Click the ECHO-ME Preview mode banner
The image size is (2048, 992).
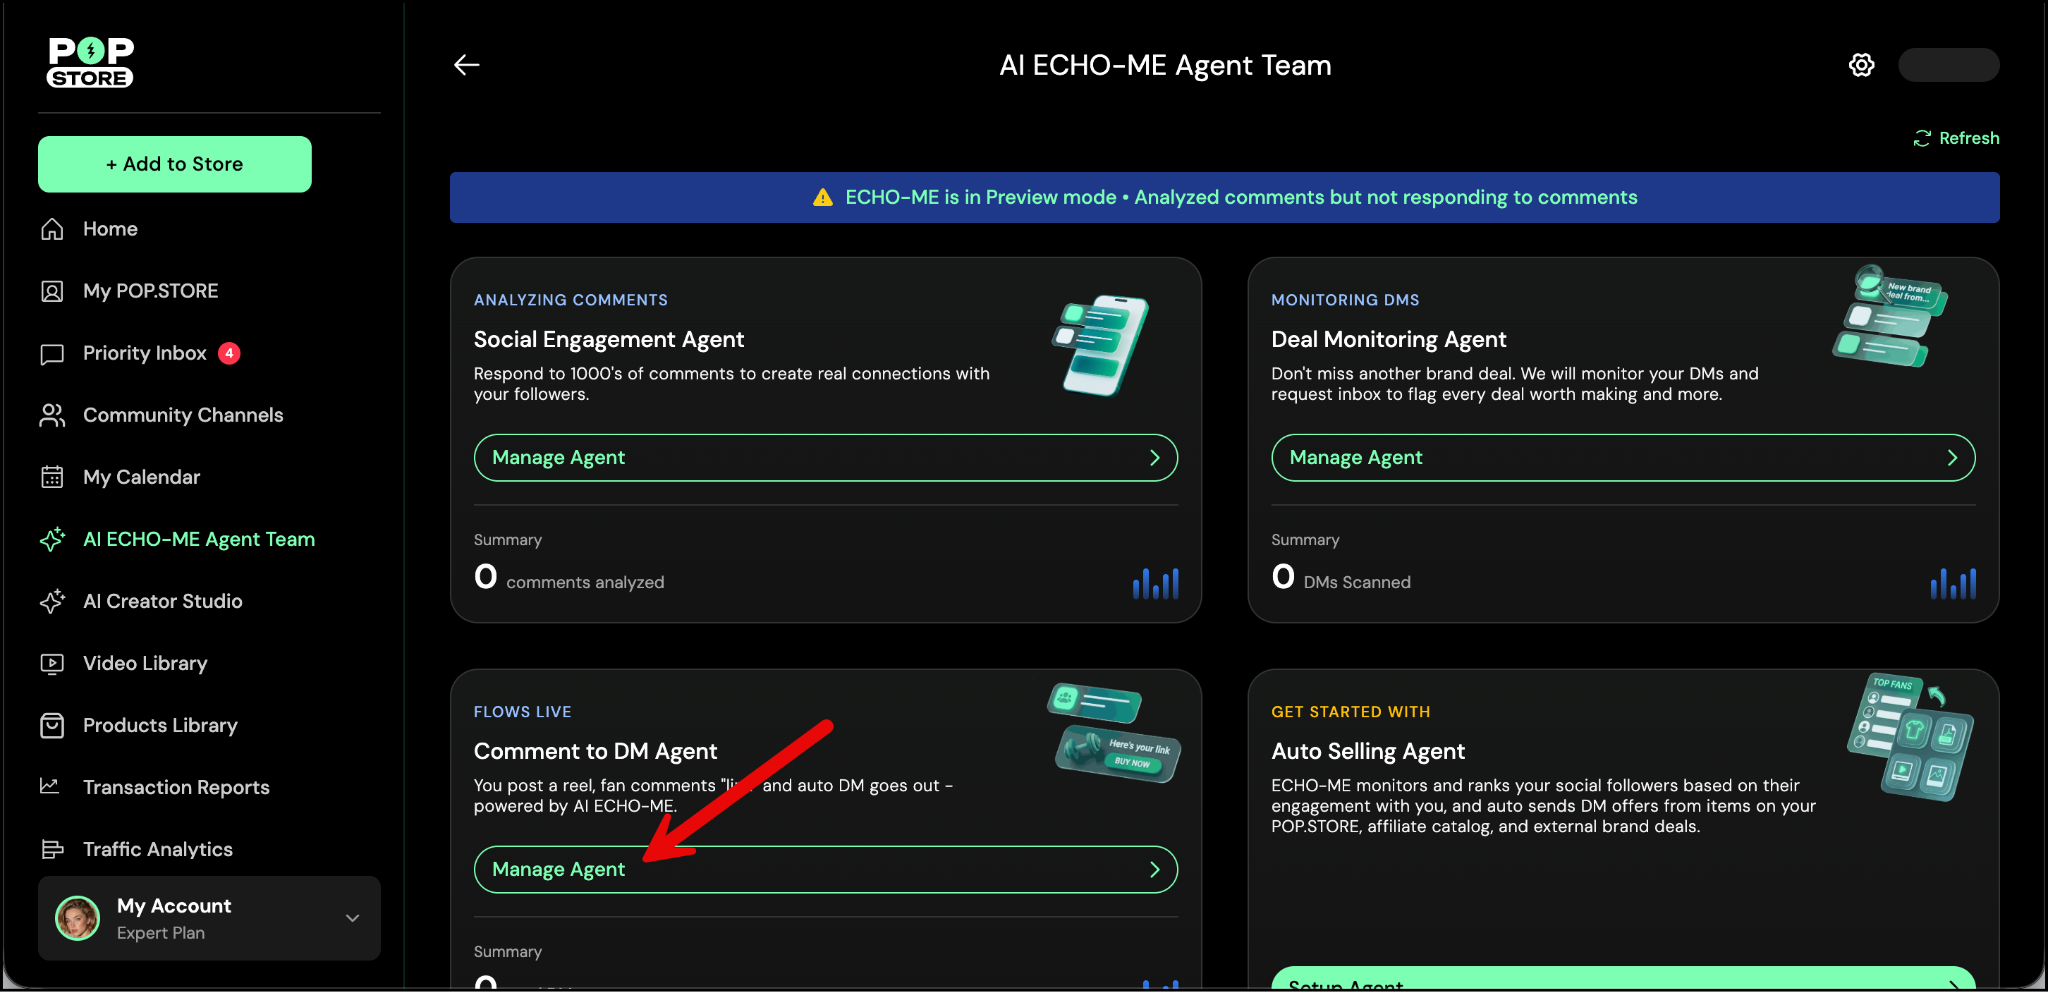click(1224, 197)
